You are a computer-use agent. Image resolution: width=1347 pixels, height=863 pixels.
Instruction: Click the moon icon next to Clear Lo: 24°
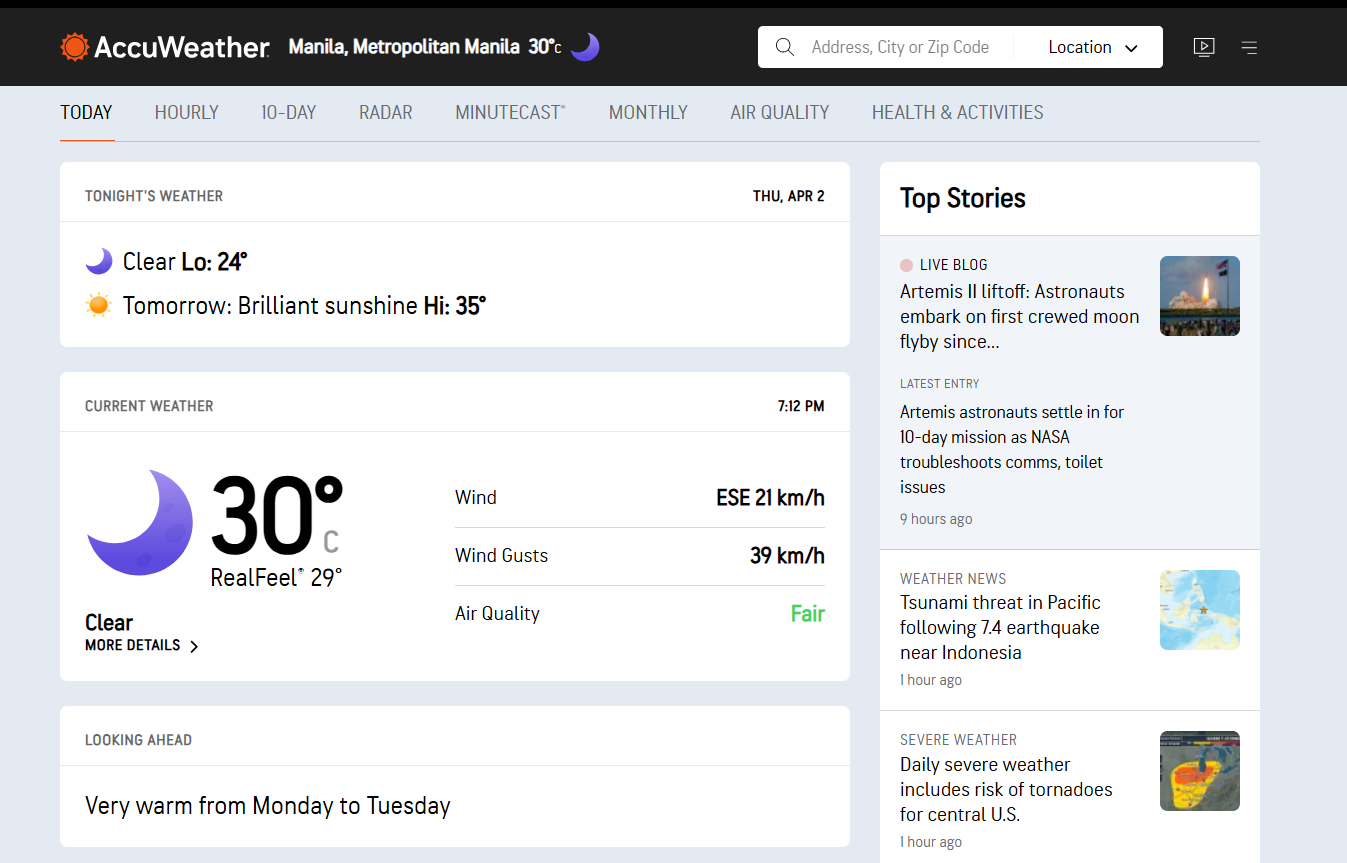point(99,262)
